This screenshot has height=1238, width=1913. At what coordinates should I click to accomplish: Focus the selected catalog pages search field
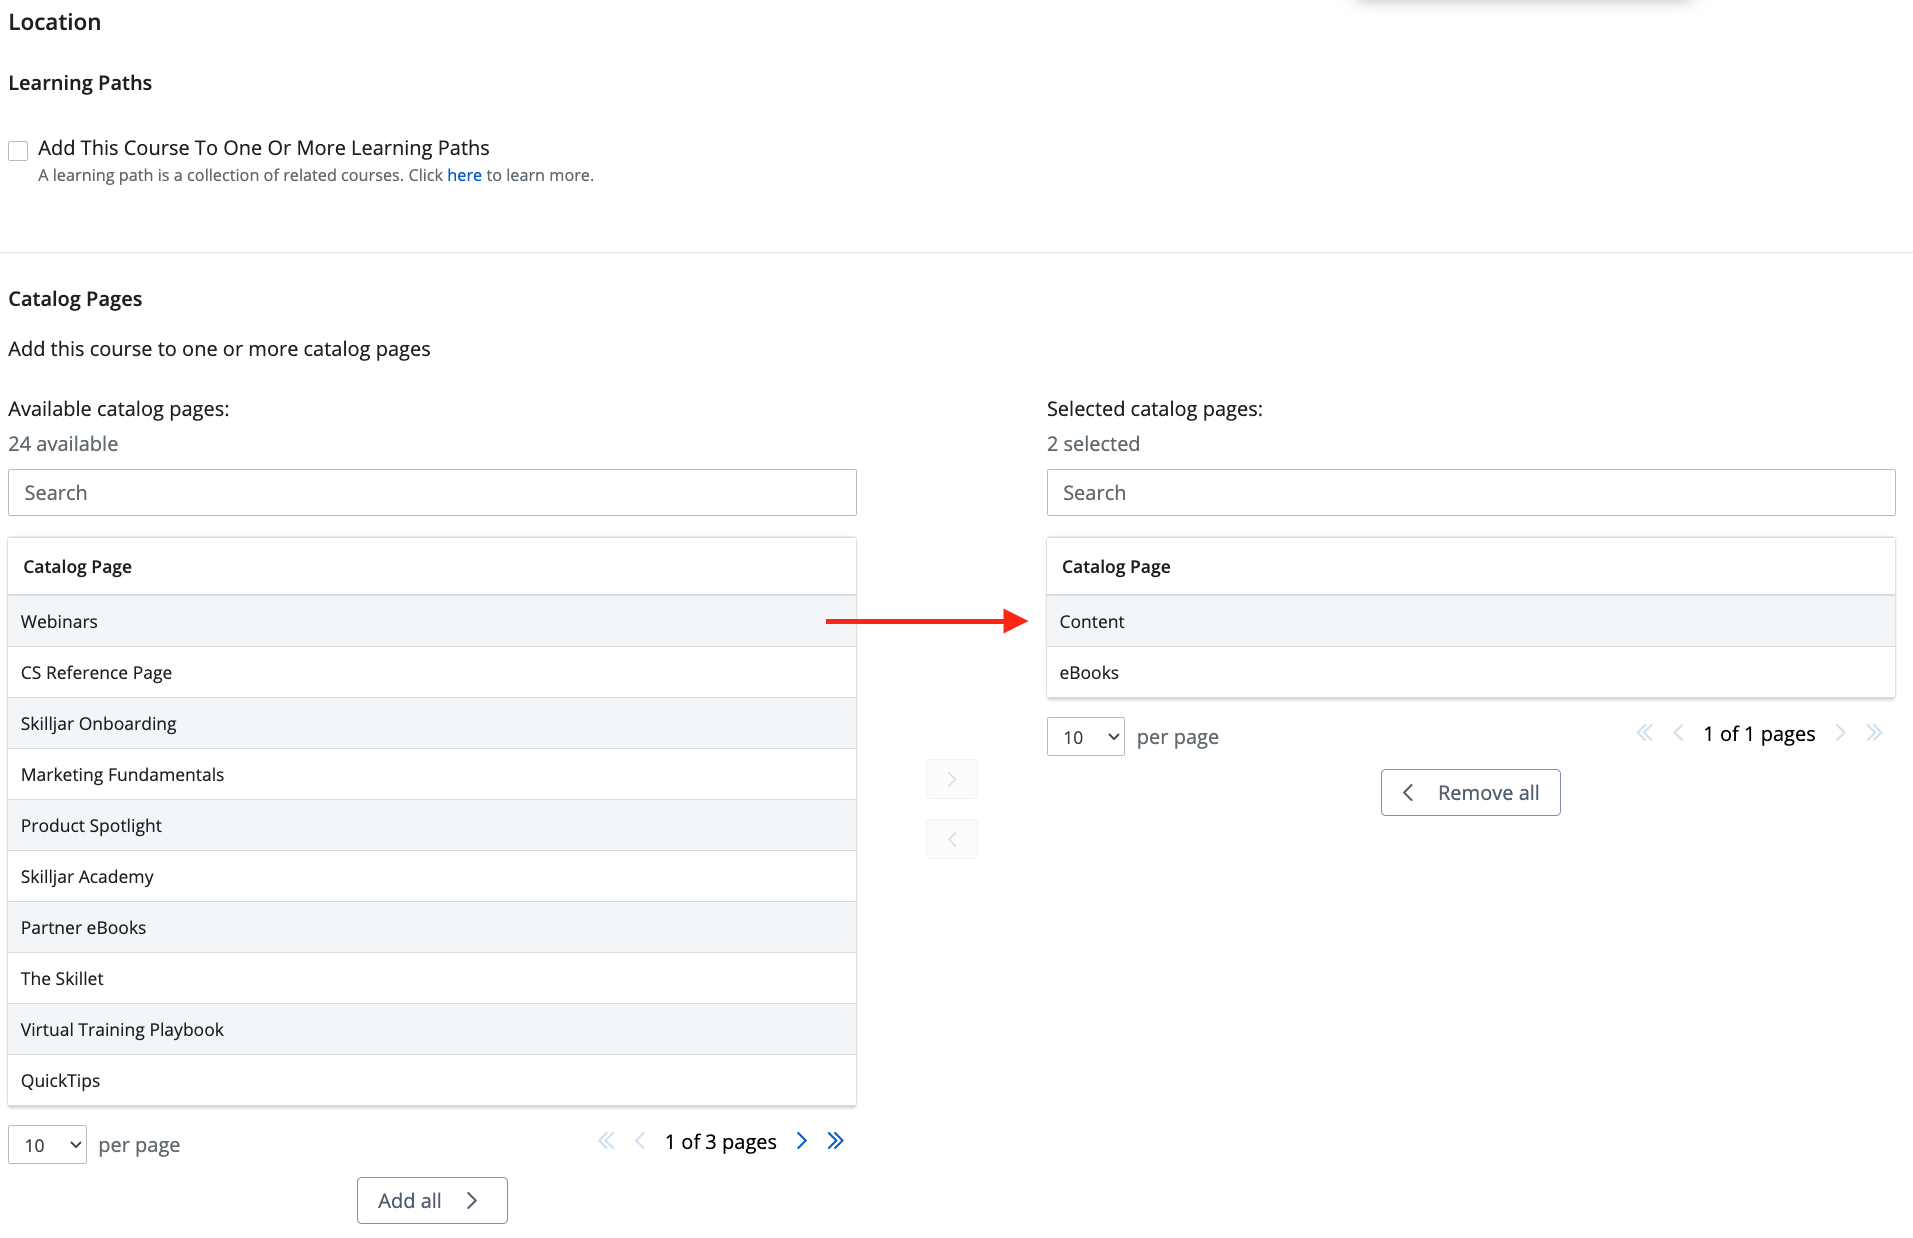[x=1470, y=493]
